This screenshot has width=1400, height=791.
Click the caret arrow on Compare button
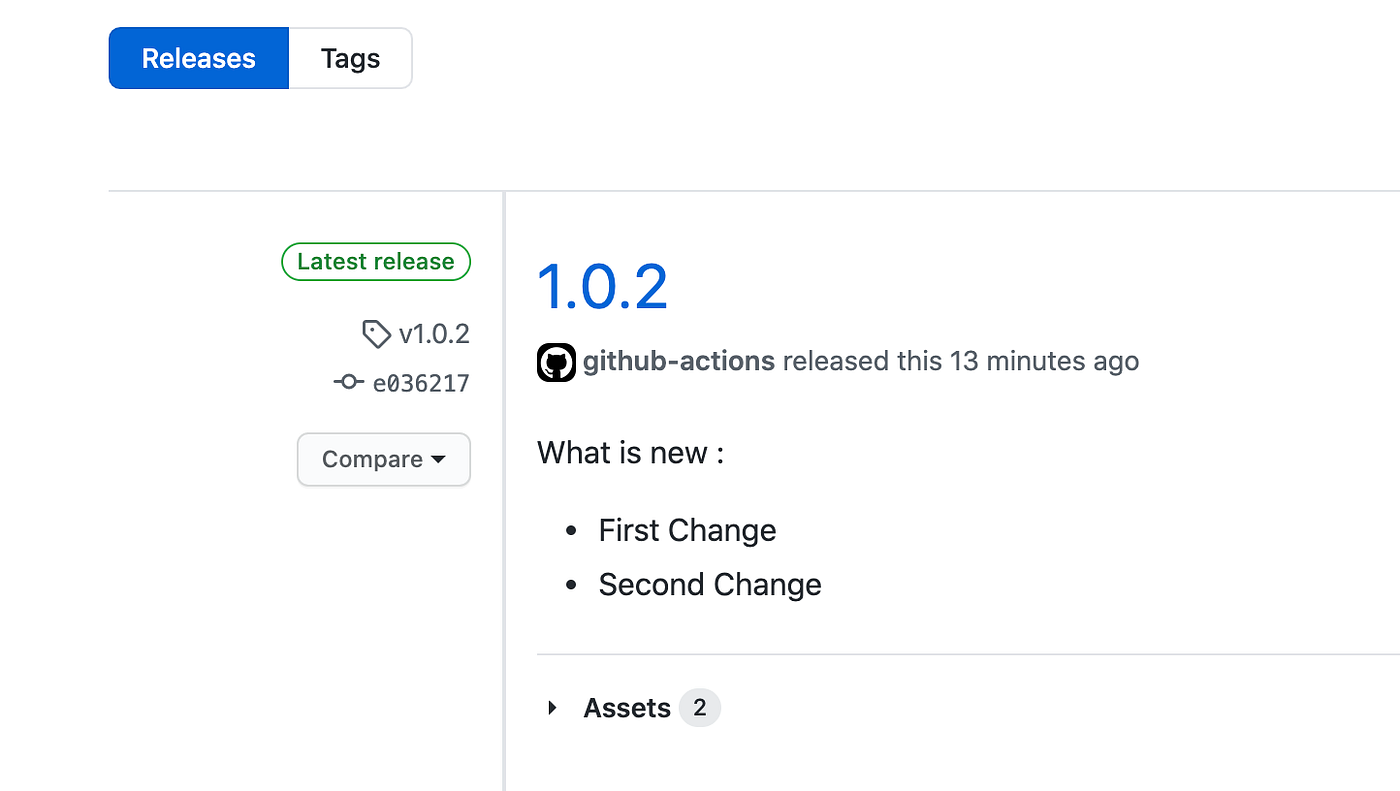click(438, 460)
